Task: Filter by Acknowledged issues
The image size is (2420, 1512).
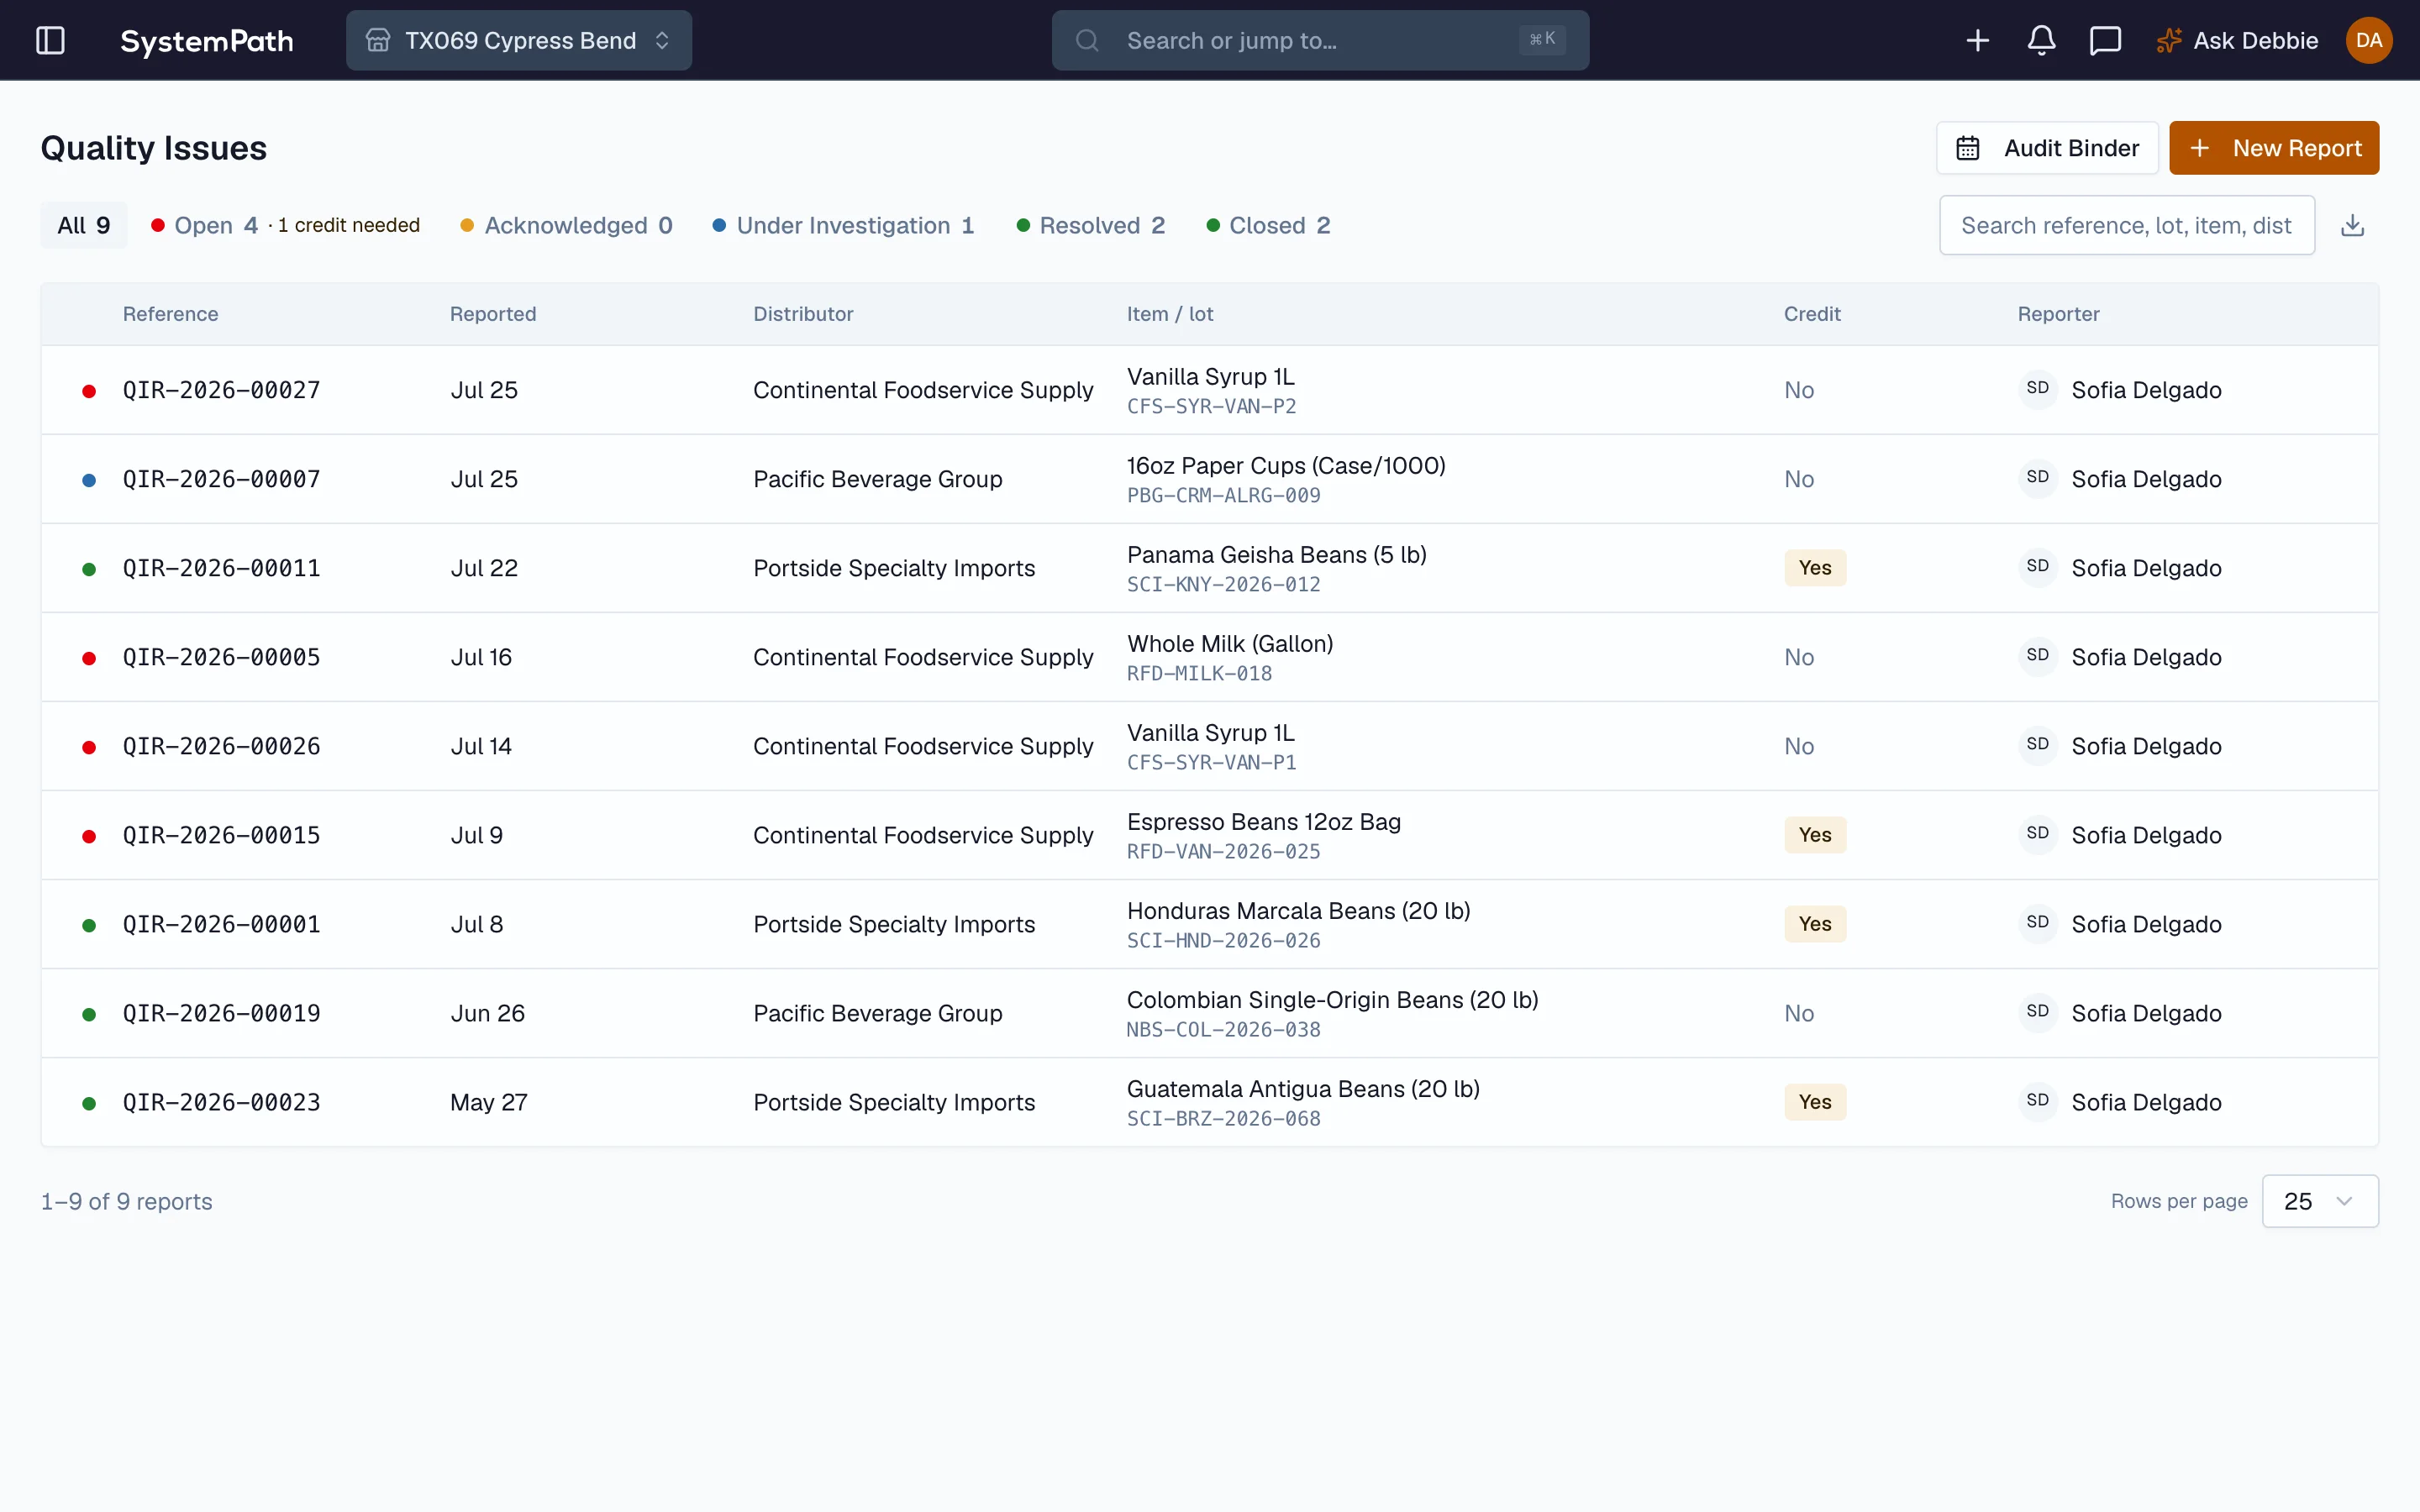Action: pos(566,225)
